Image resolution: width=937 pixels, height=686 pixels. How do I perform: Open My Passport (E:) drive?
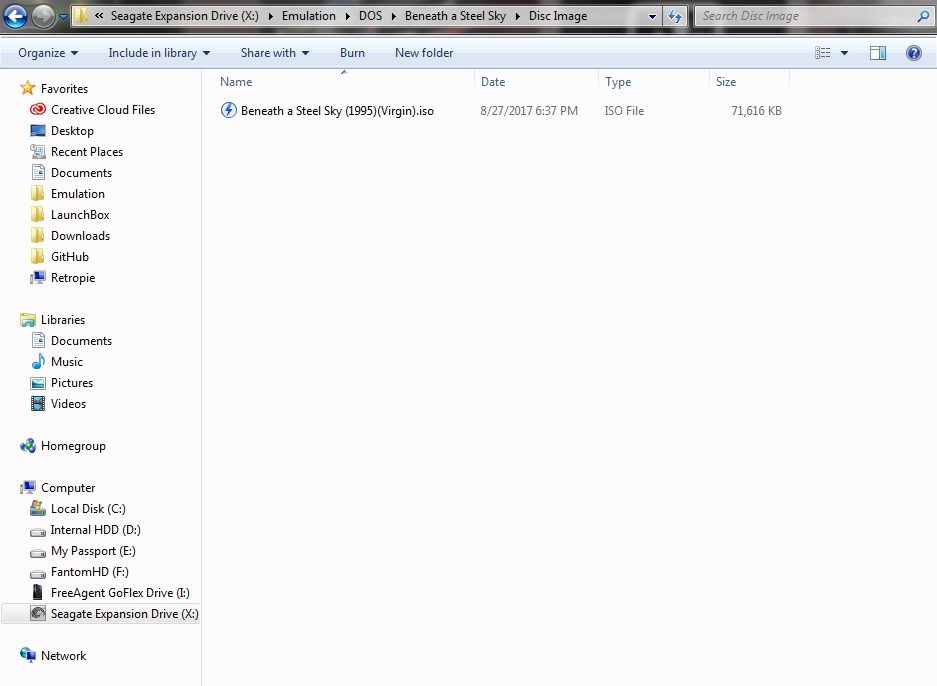[x=93, y=551]
